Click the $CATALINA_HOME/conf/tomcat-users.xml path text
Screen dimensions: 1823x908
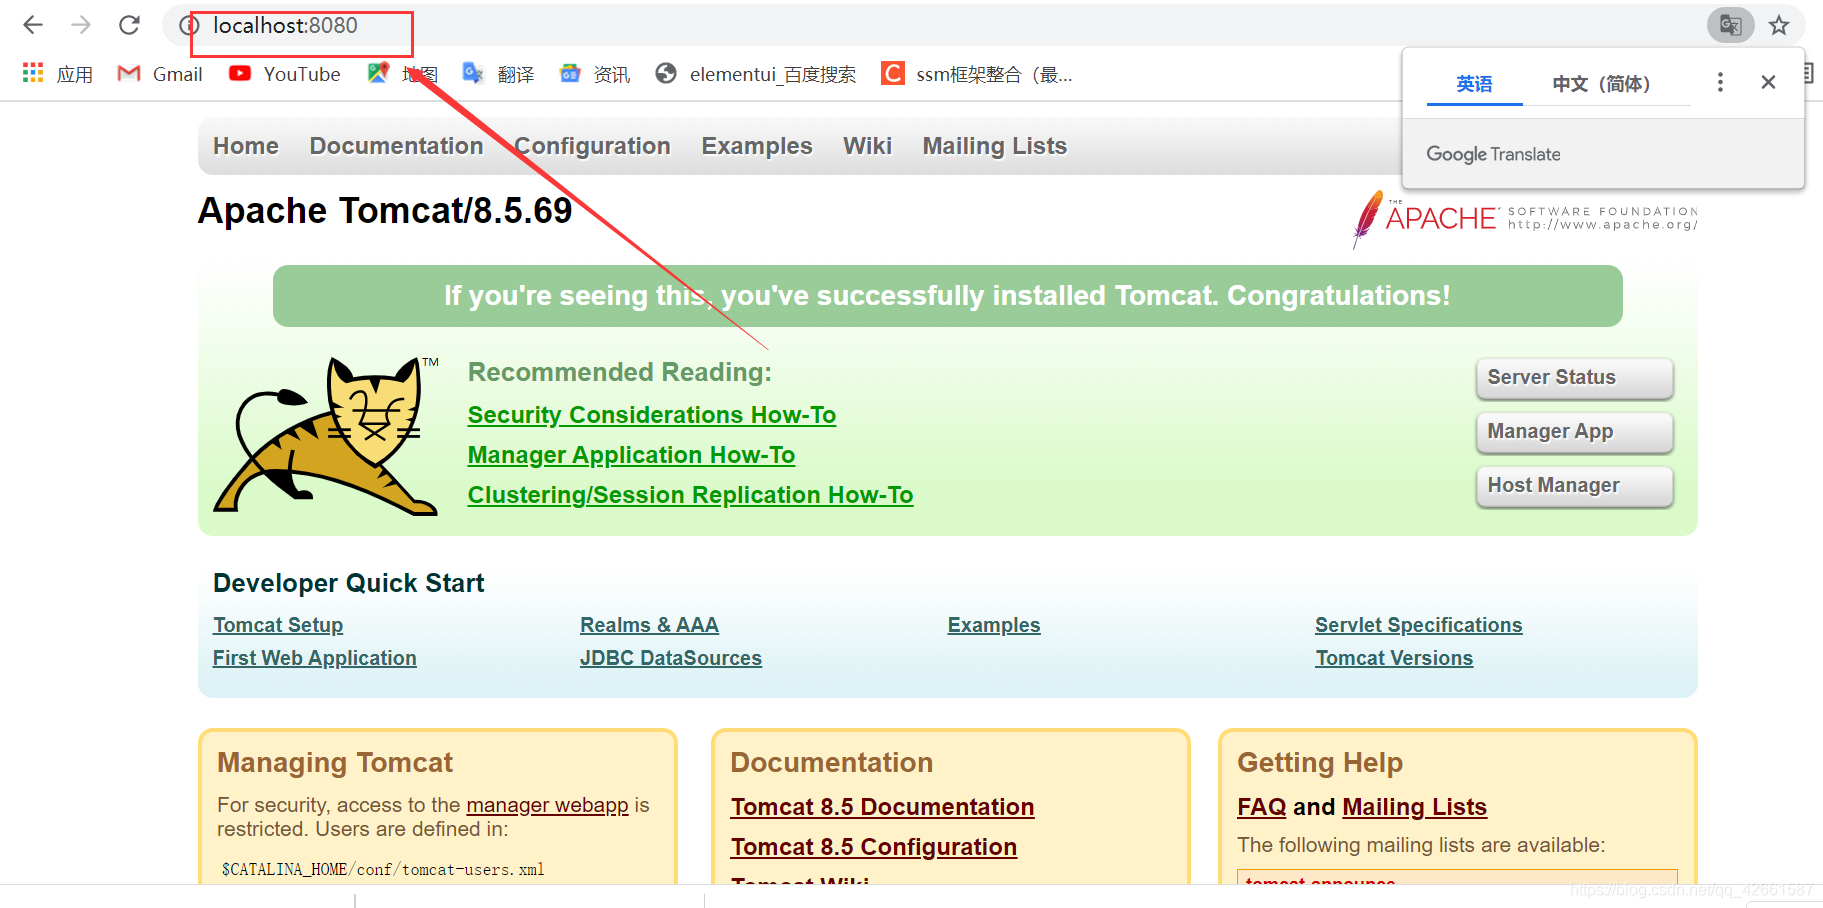tap(383, 870)
